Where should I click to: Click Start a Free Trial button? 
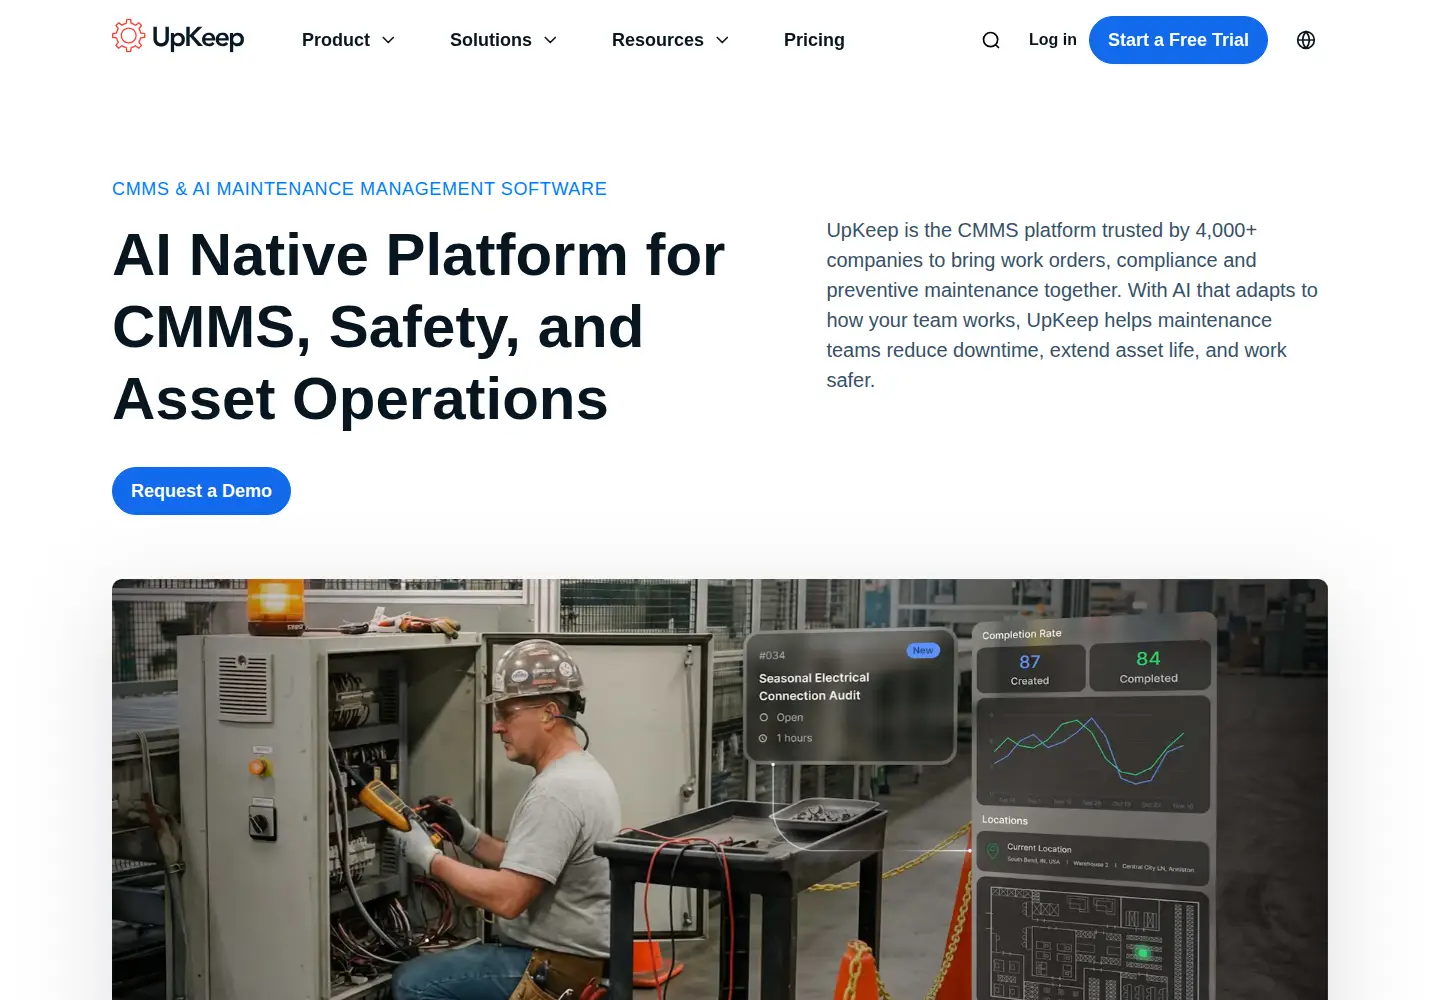pyautogui.click(x=1178, y=40)
